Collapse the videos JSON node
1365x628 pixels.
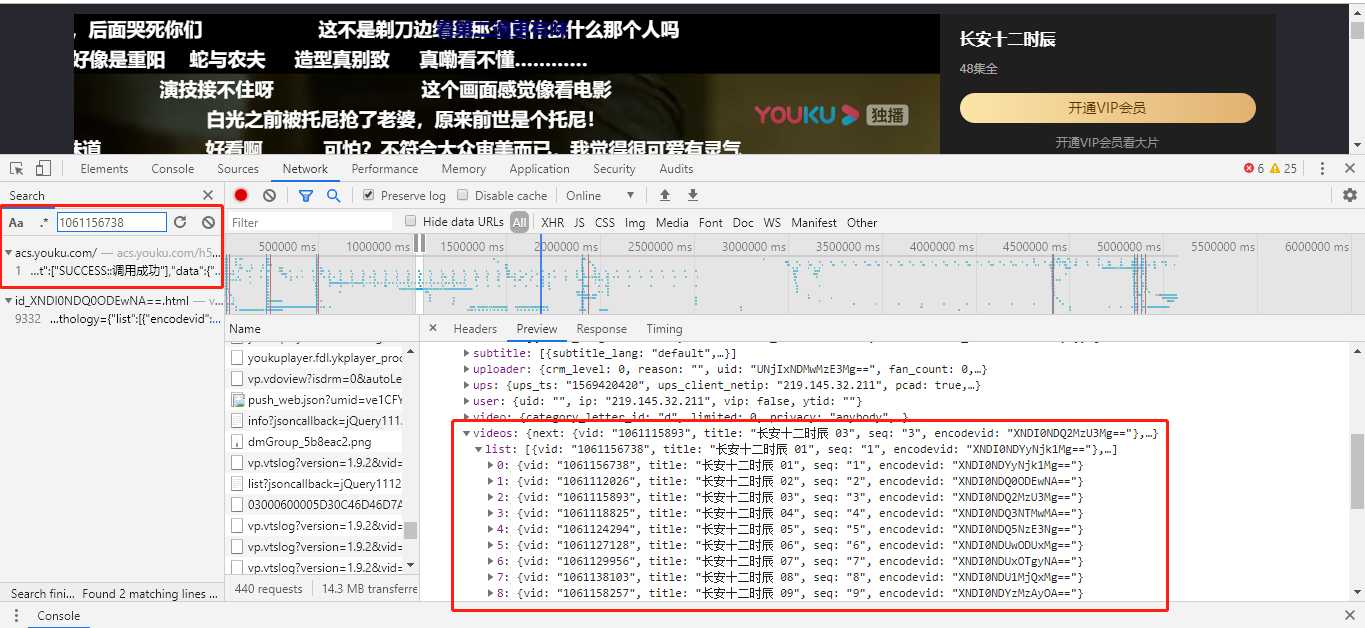tap(467, 433)
